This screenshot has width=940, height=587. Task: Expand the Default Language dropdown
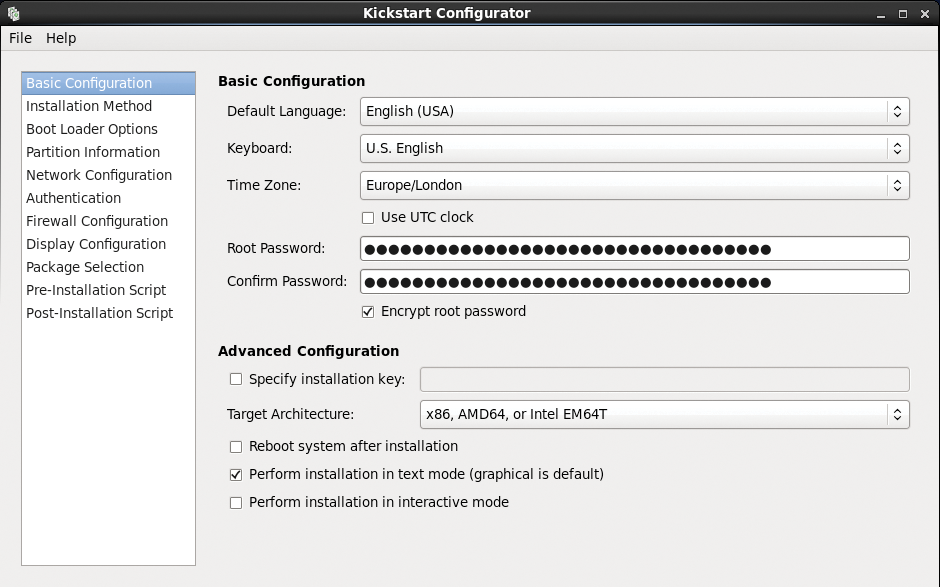(x=634, y=111)
